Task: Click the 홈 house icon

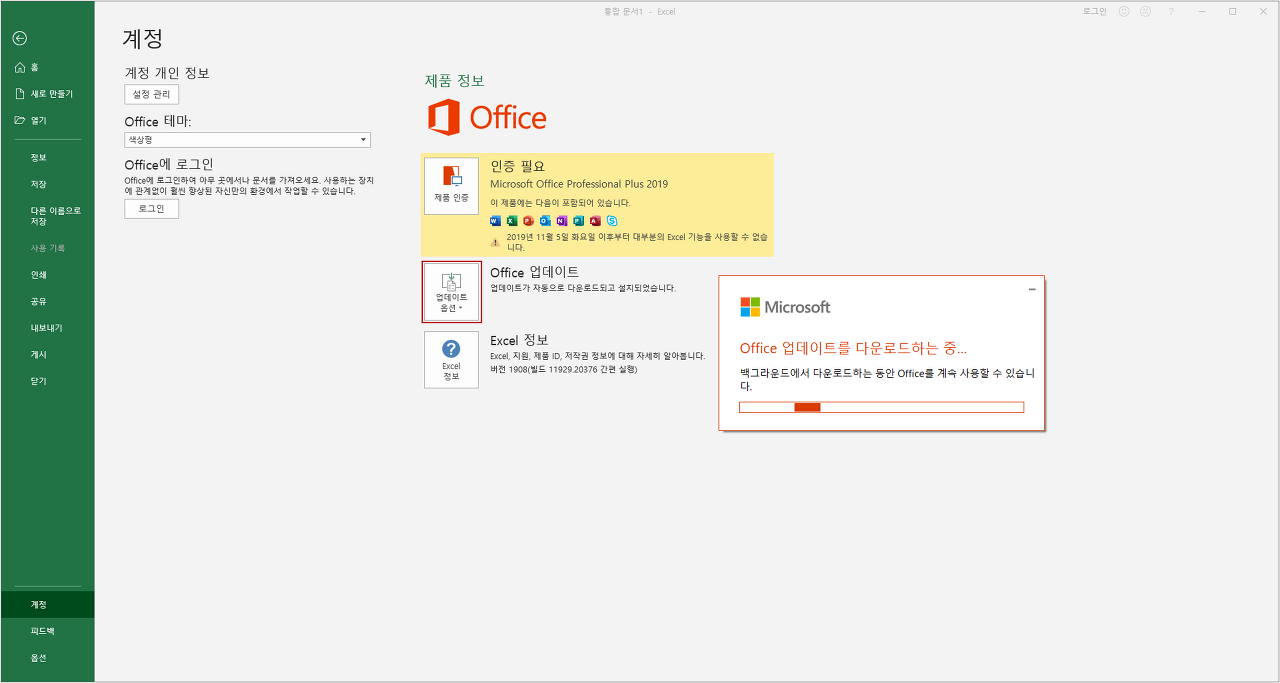Action: click(x=19, y=67)
